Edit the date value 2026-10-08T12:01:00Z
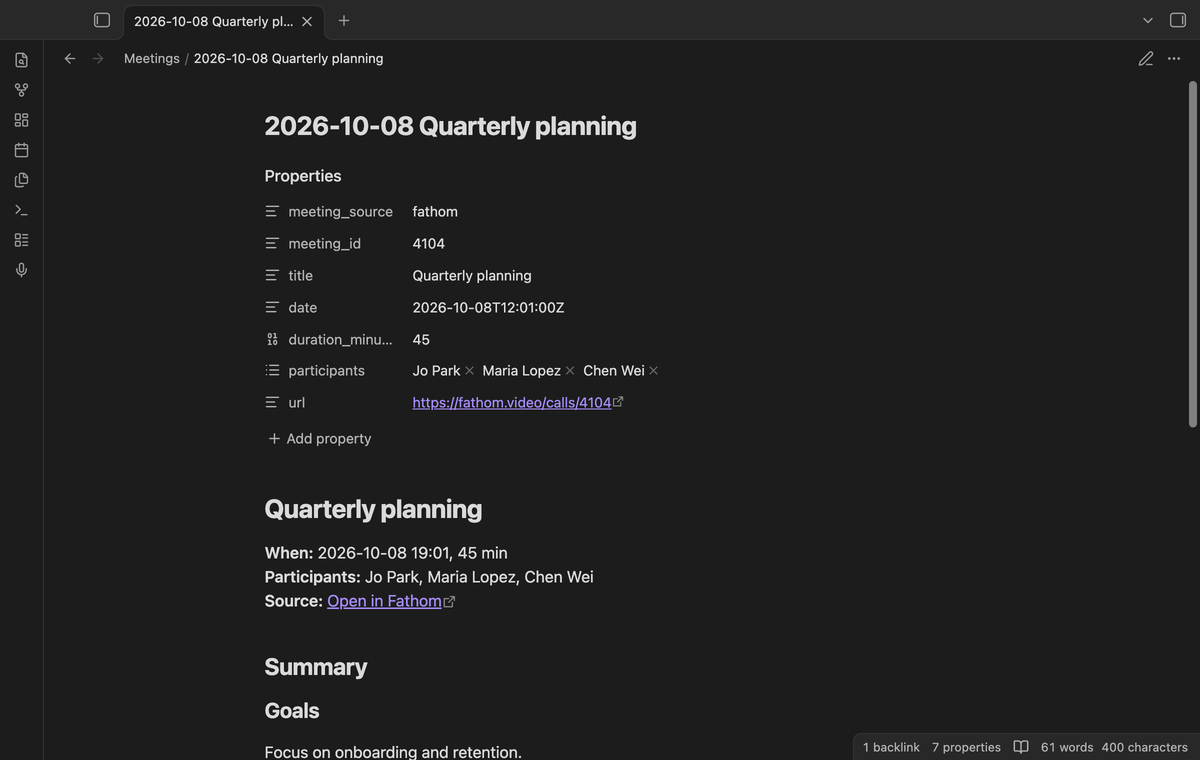Viewport: 1200px width, 760px height. coord(488,308)
